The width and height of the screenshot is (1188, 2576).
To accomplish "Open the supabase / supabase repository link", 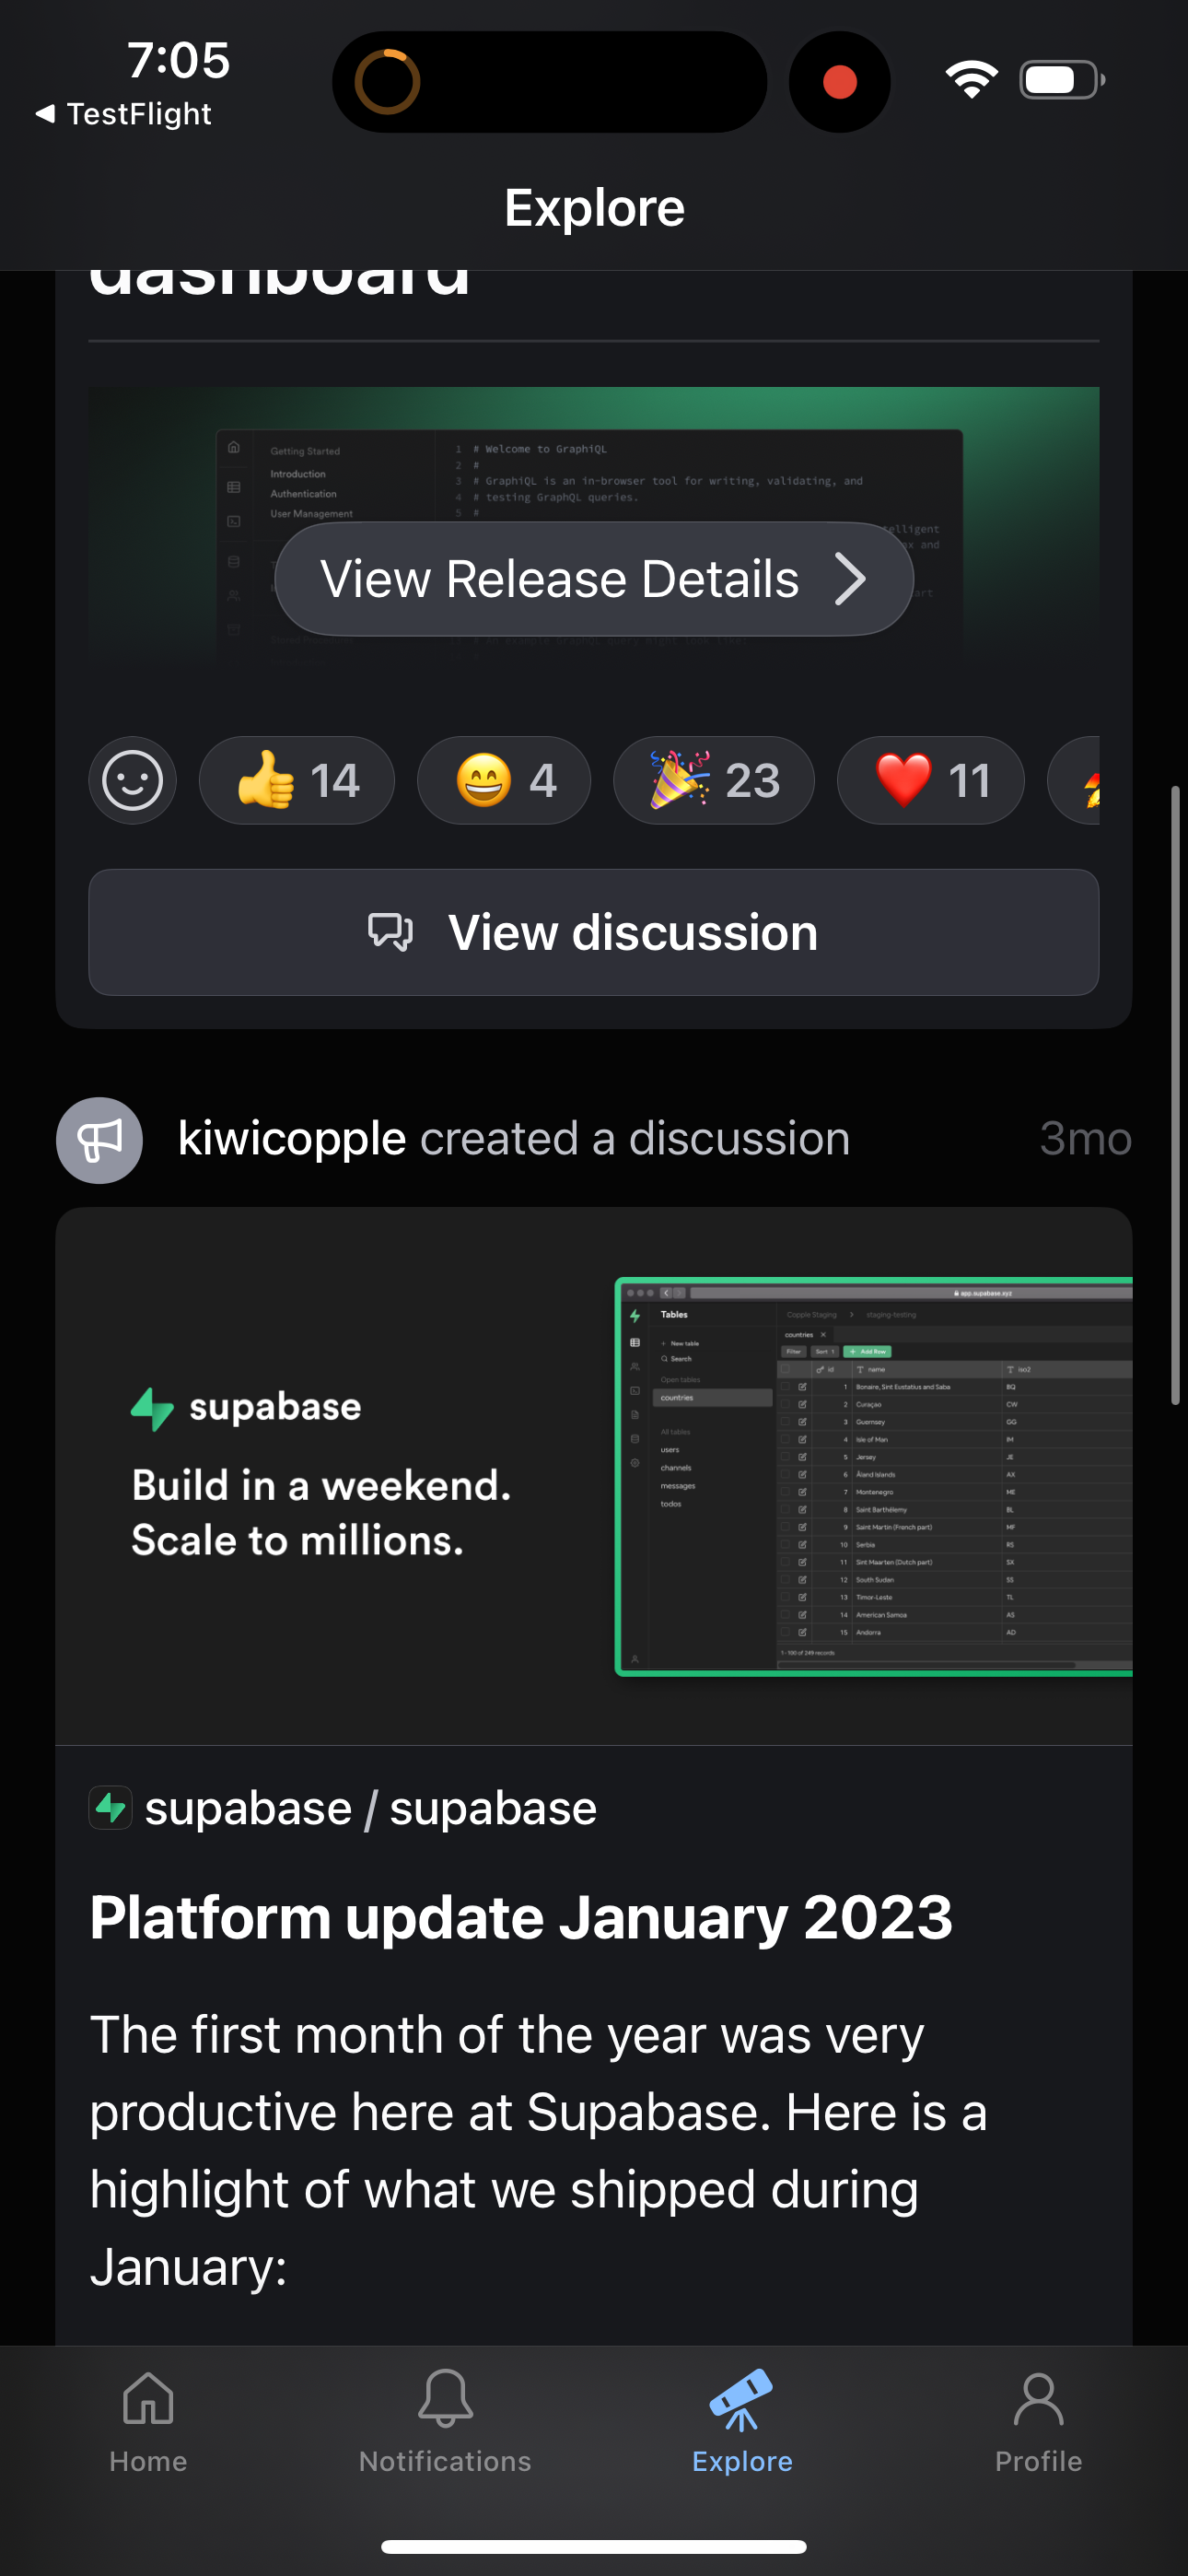I will pyautogui.click(x=369, y=1808).
